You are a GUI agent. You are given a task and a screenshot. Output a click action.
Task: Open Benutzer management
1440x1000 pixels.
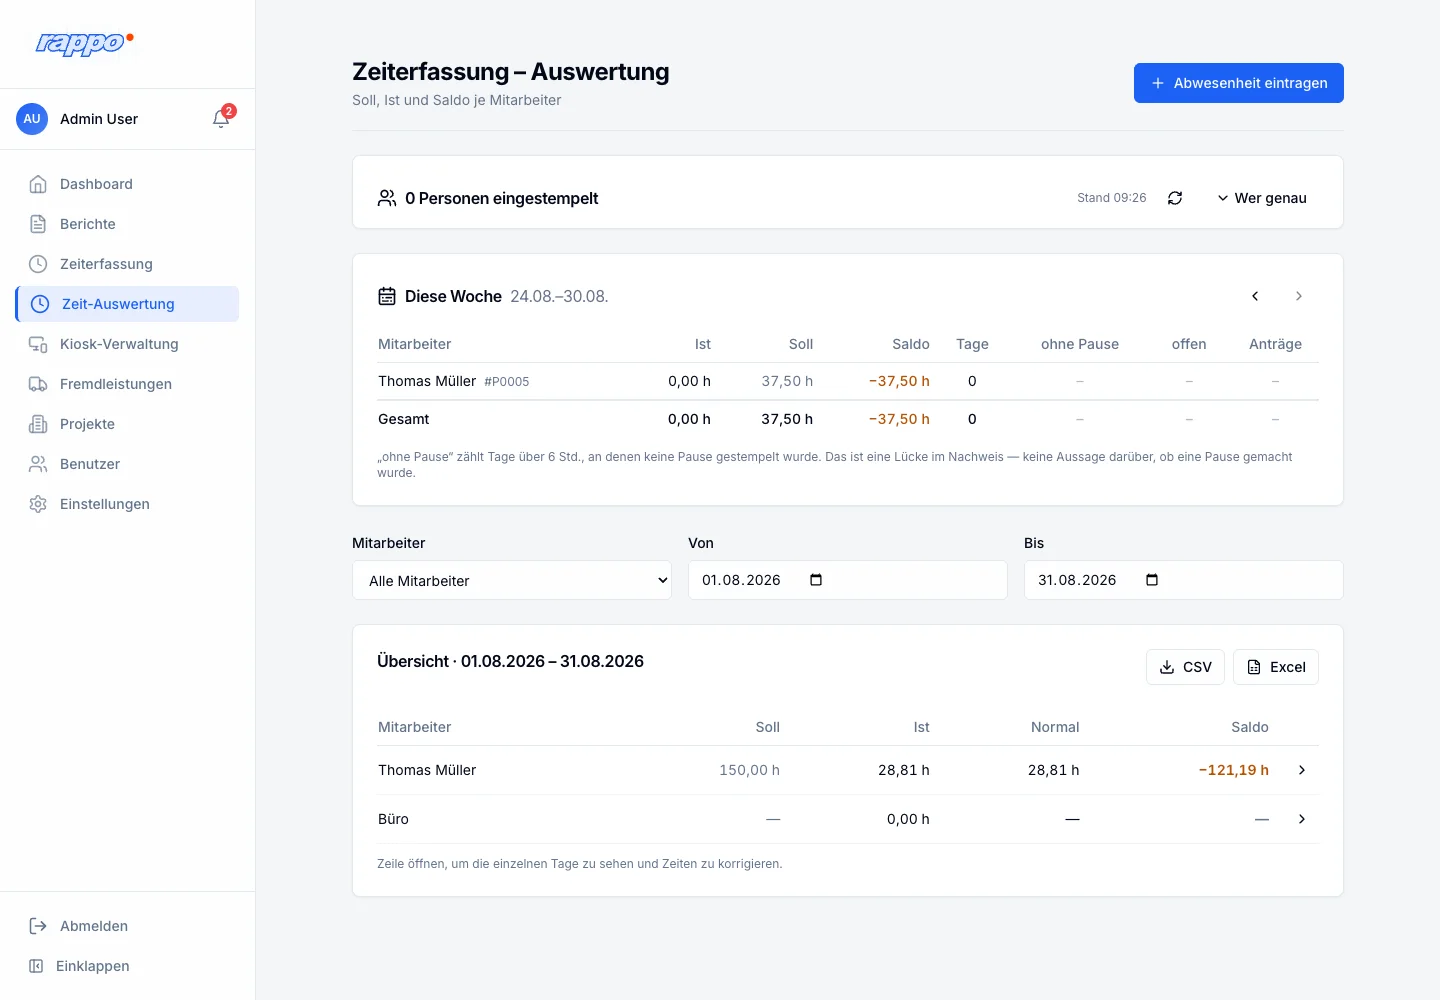click(x=127, y=464)
